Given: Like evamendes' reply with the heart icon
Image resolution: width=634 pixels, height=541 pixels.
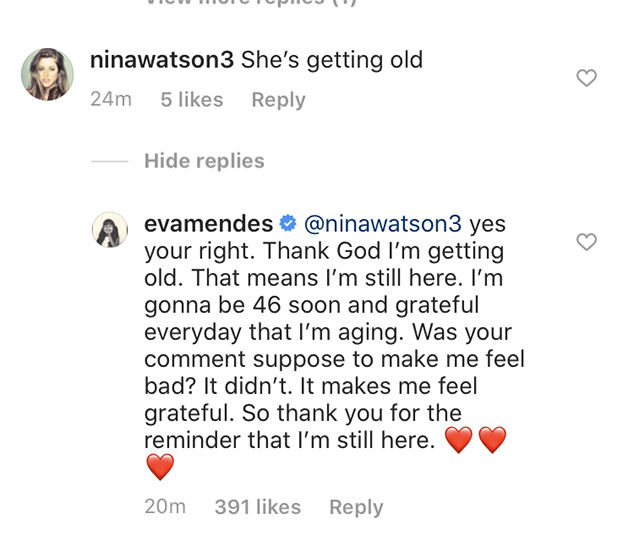Looking at the screenshot, I should pyautogui.click(x=586, y=242).
